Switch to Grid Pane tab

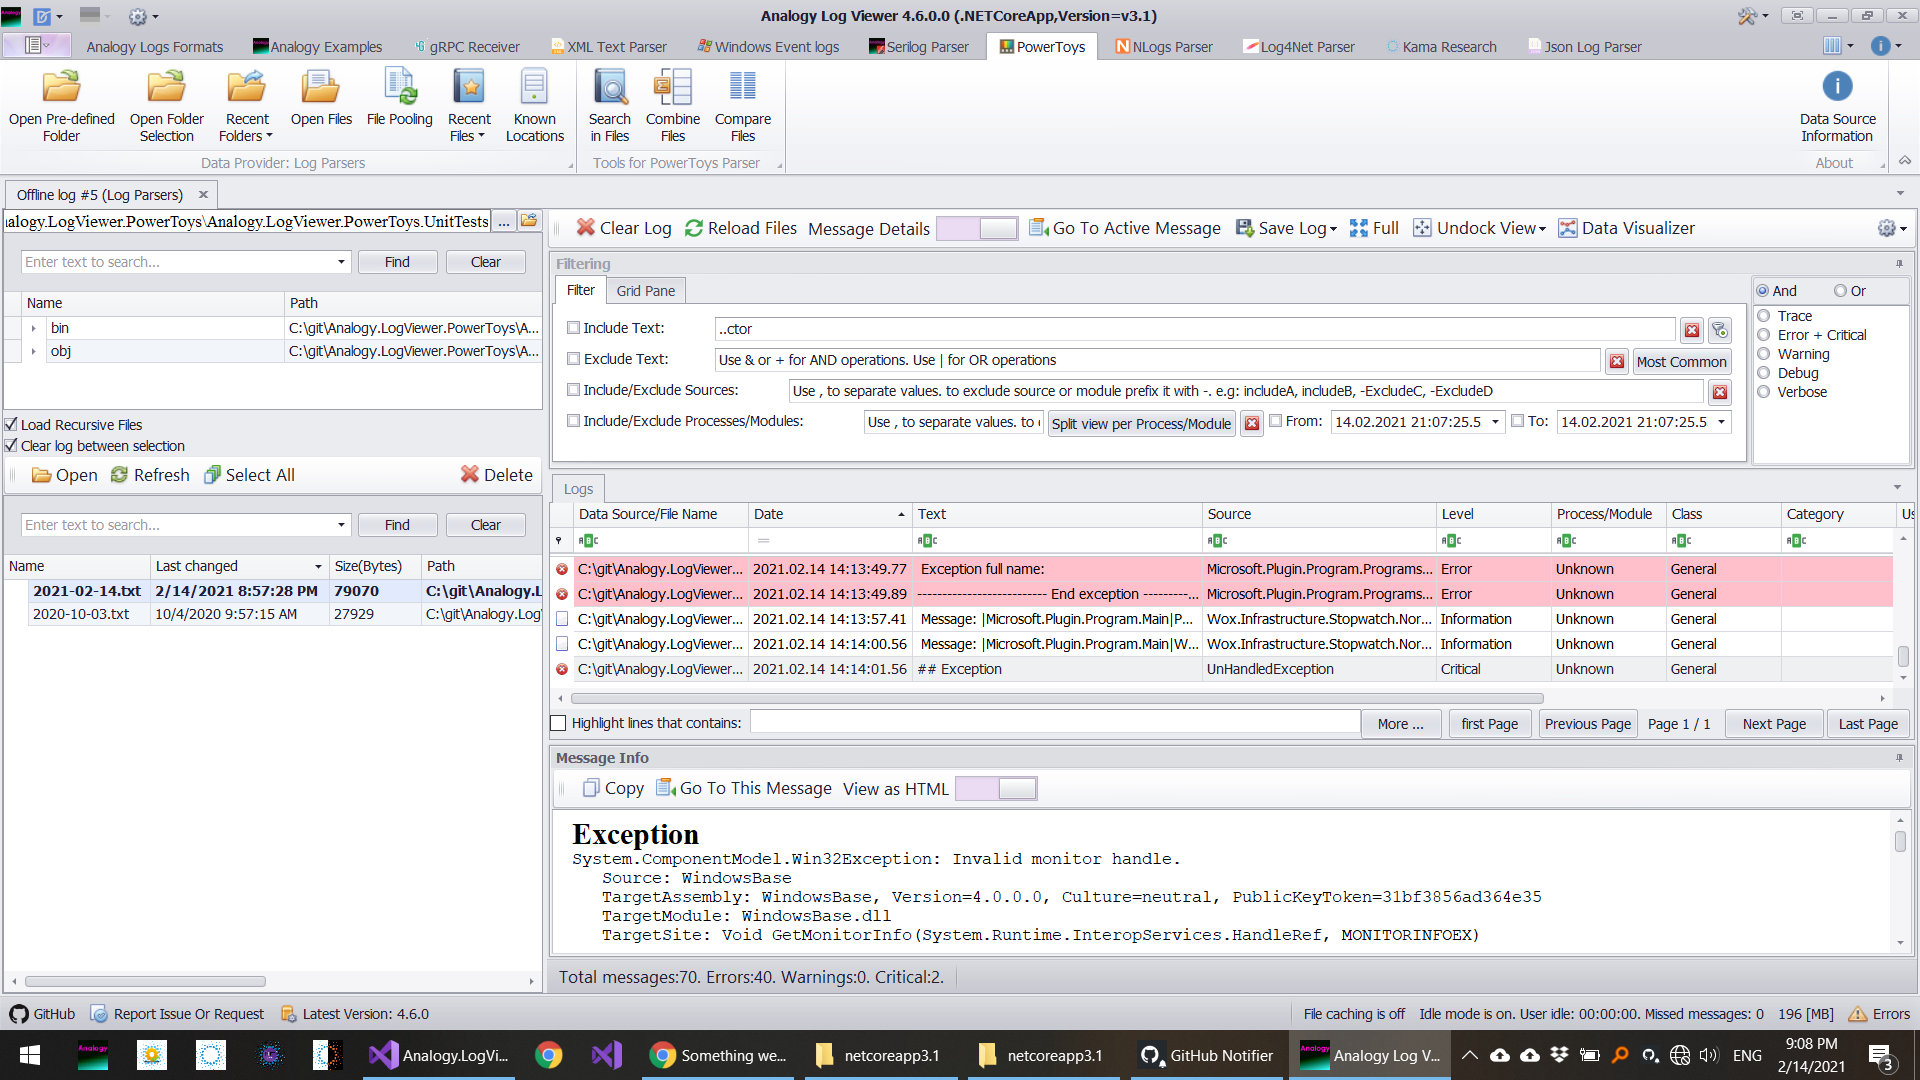(645, 291)
